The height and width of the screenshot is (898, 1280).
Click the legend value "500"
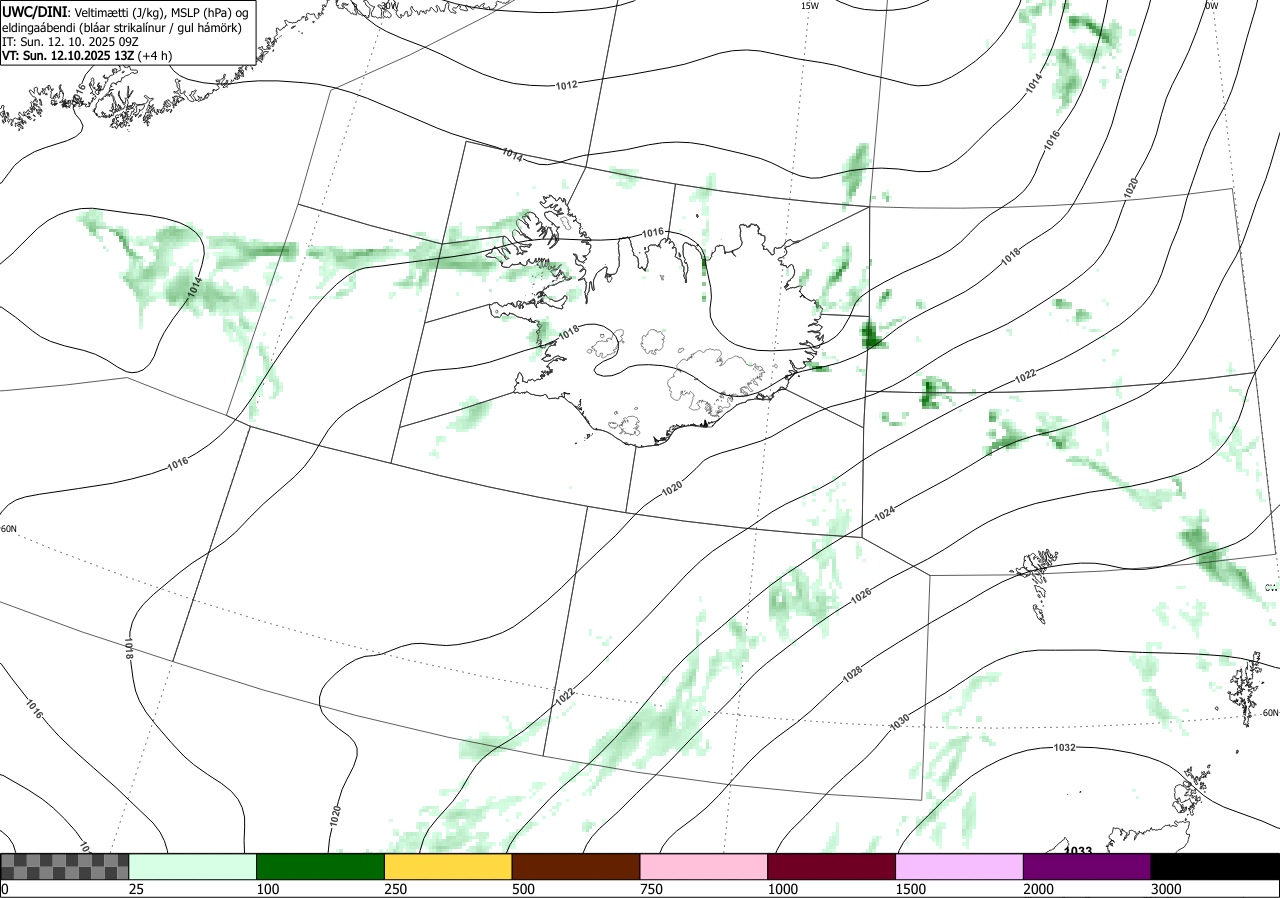click(524, 889)
